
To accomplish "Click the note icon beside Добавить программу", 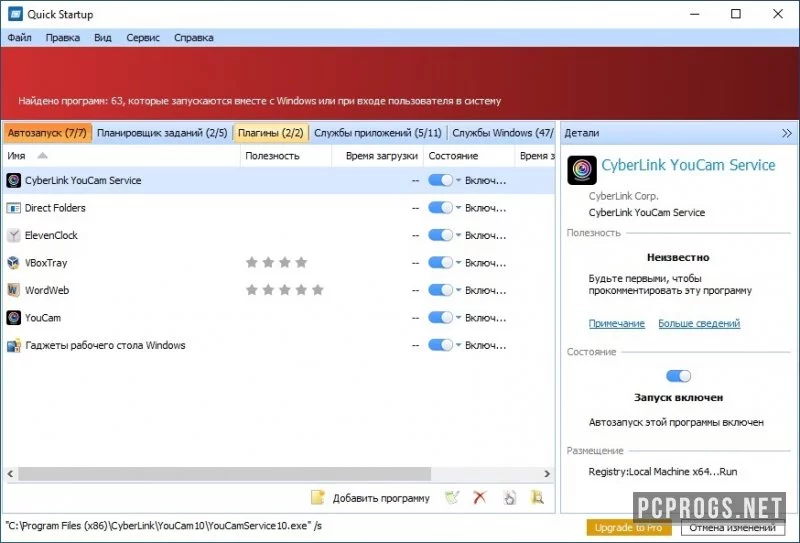I will (317, 498).
